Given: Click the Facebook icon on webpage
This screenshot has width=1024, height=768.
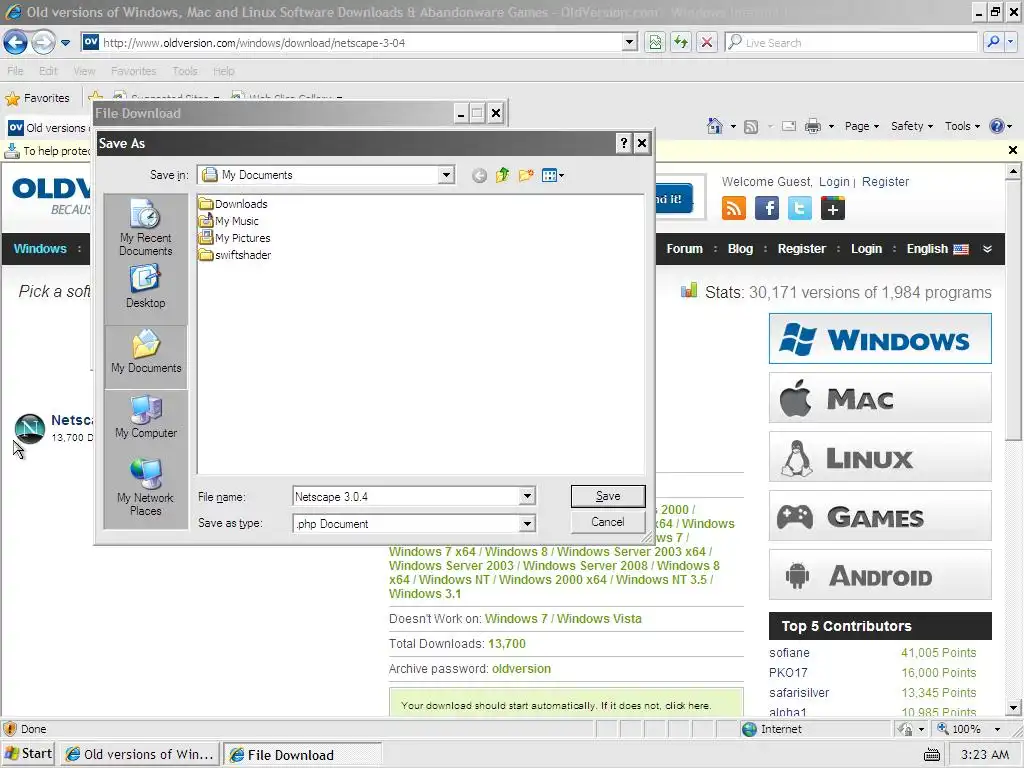Looking at the screenshot, I should tap(767, 208).
